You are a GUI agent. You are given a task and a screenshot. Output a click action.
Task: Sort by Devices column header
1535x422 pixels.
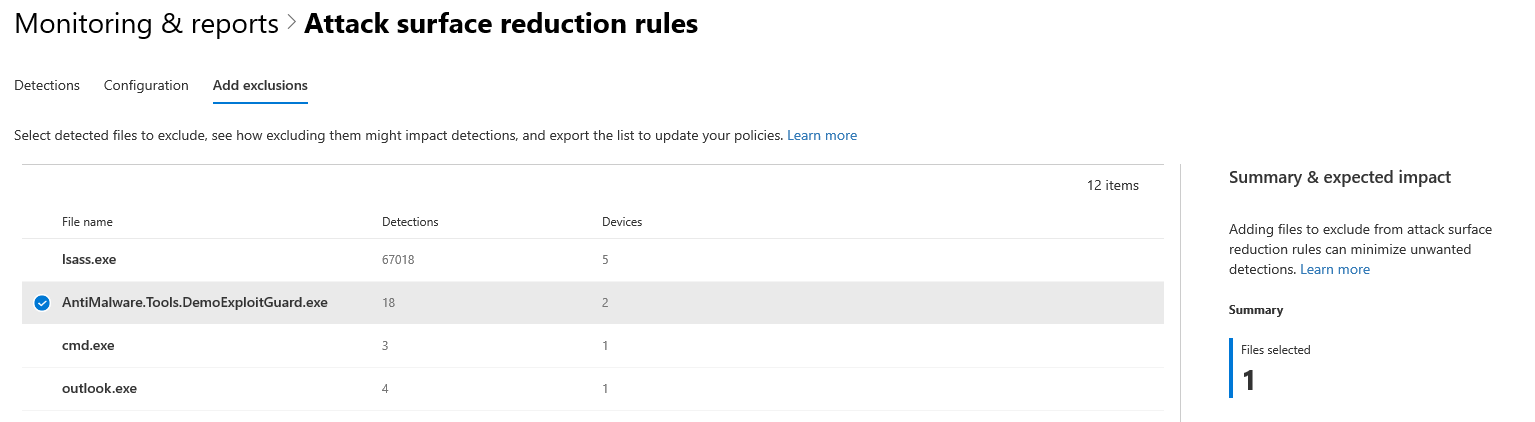coord(621,222)
